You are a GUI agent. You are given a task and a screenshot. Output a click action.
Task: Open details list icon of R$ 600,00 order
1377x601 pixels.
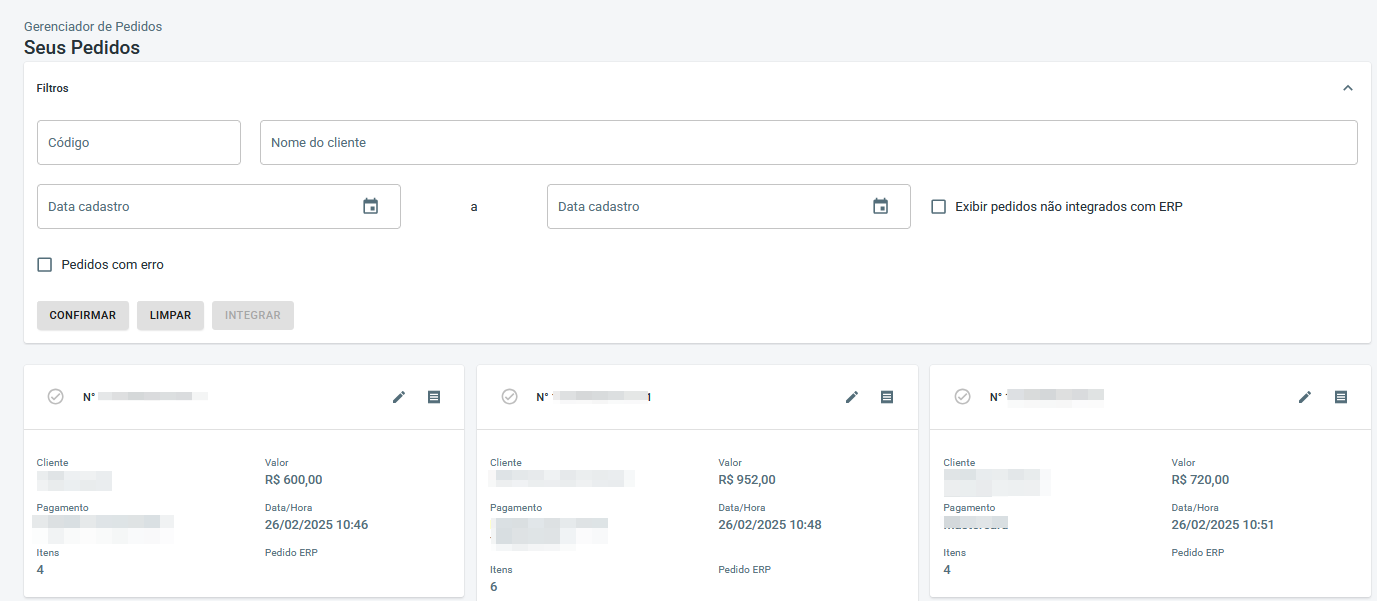(434, 397)
